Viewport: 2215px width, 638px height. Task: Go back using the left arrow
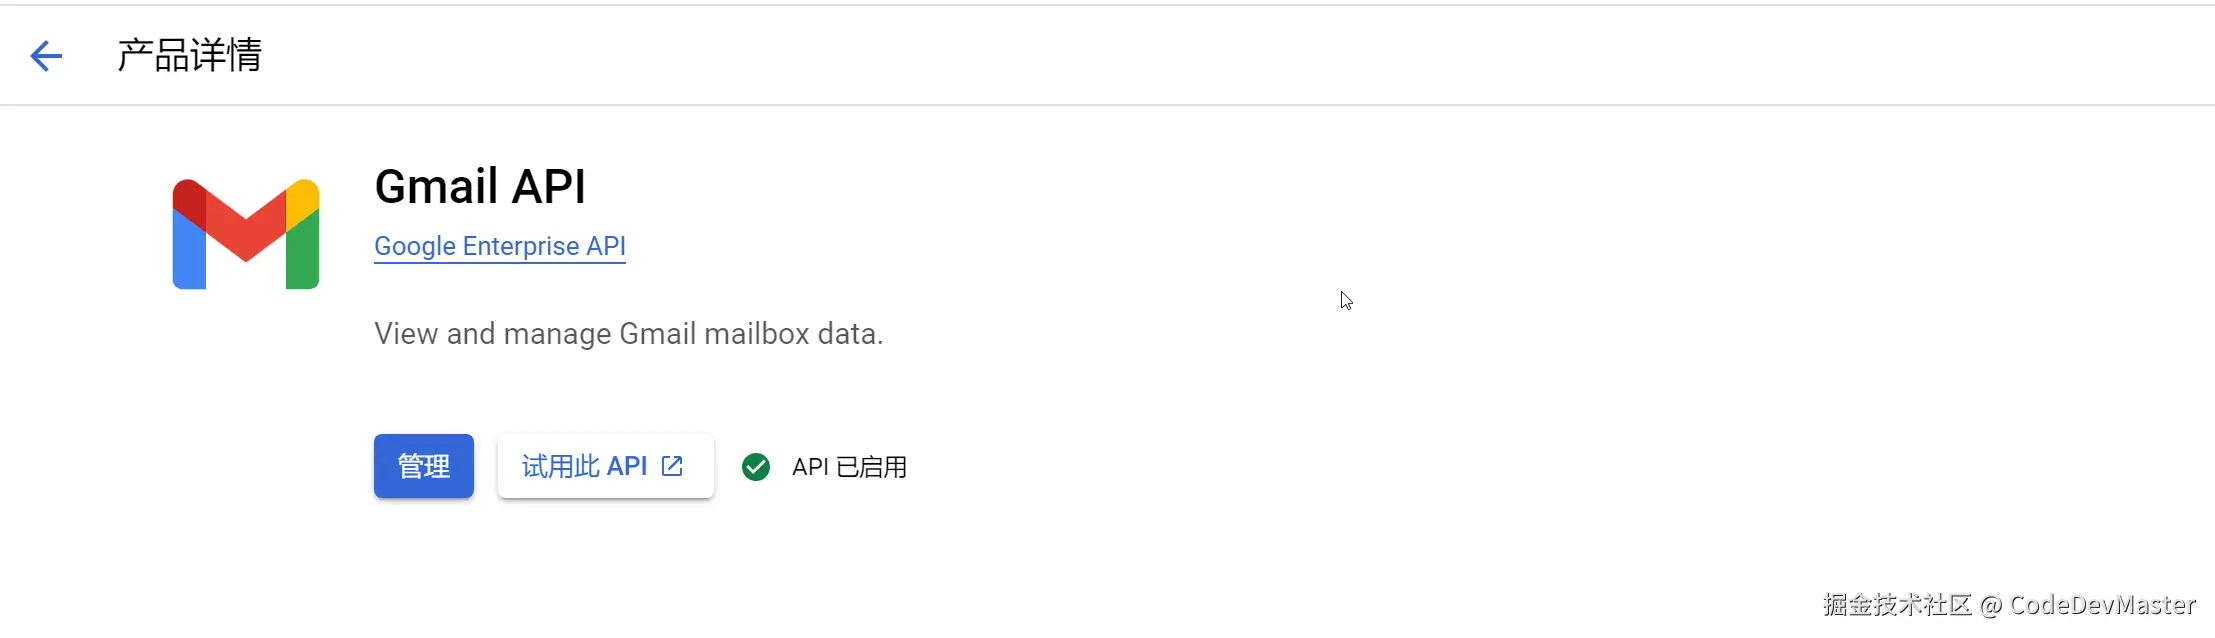click(46, 56)
